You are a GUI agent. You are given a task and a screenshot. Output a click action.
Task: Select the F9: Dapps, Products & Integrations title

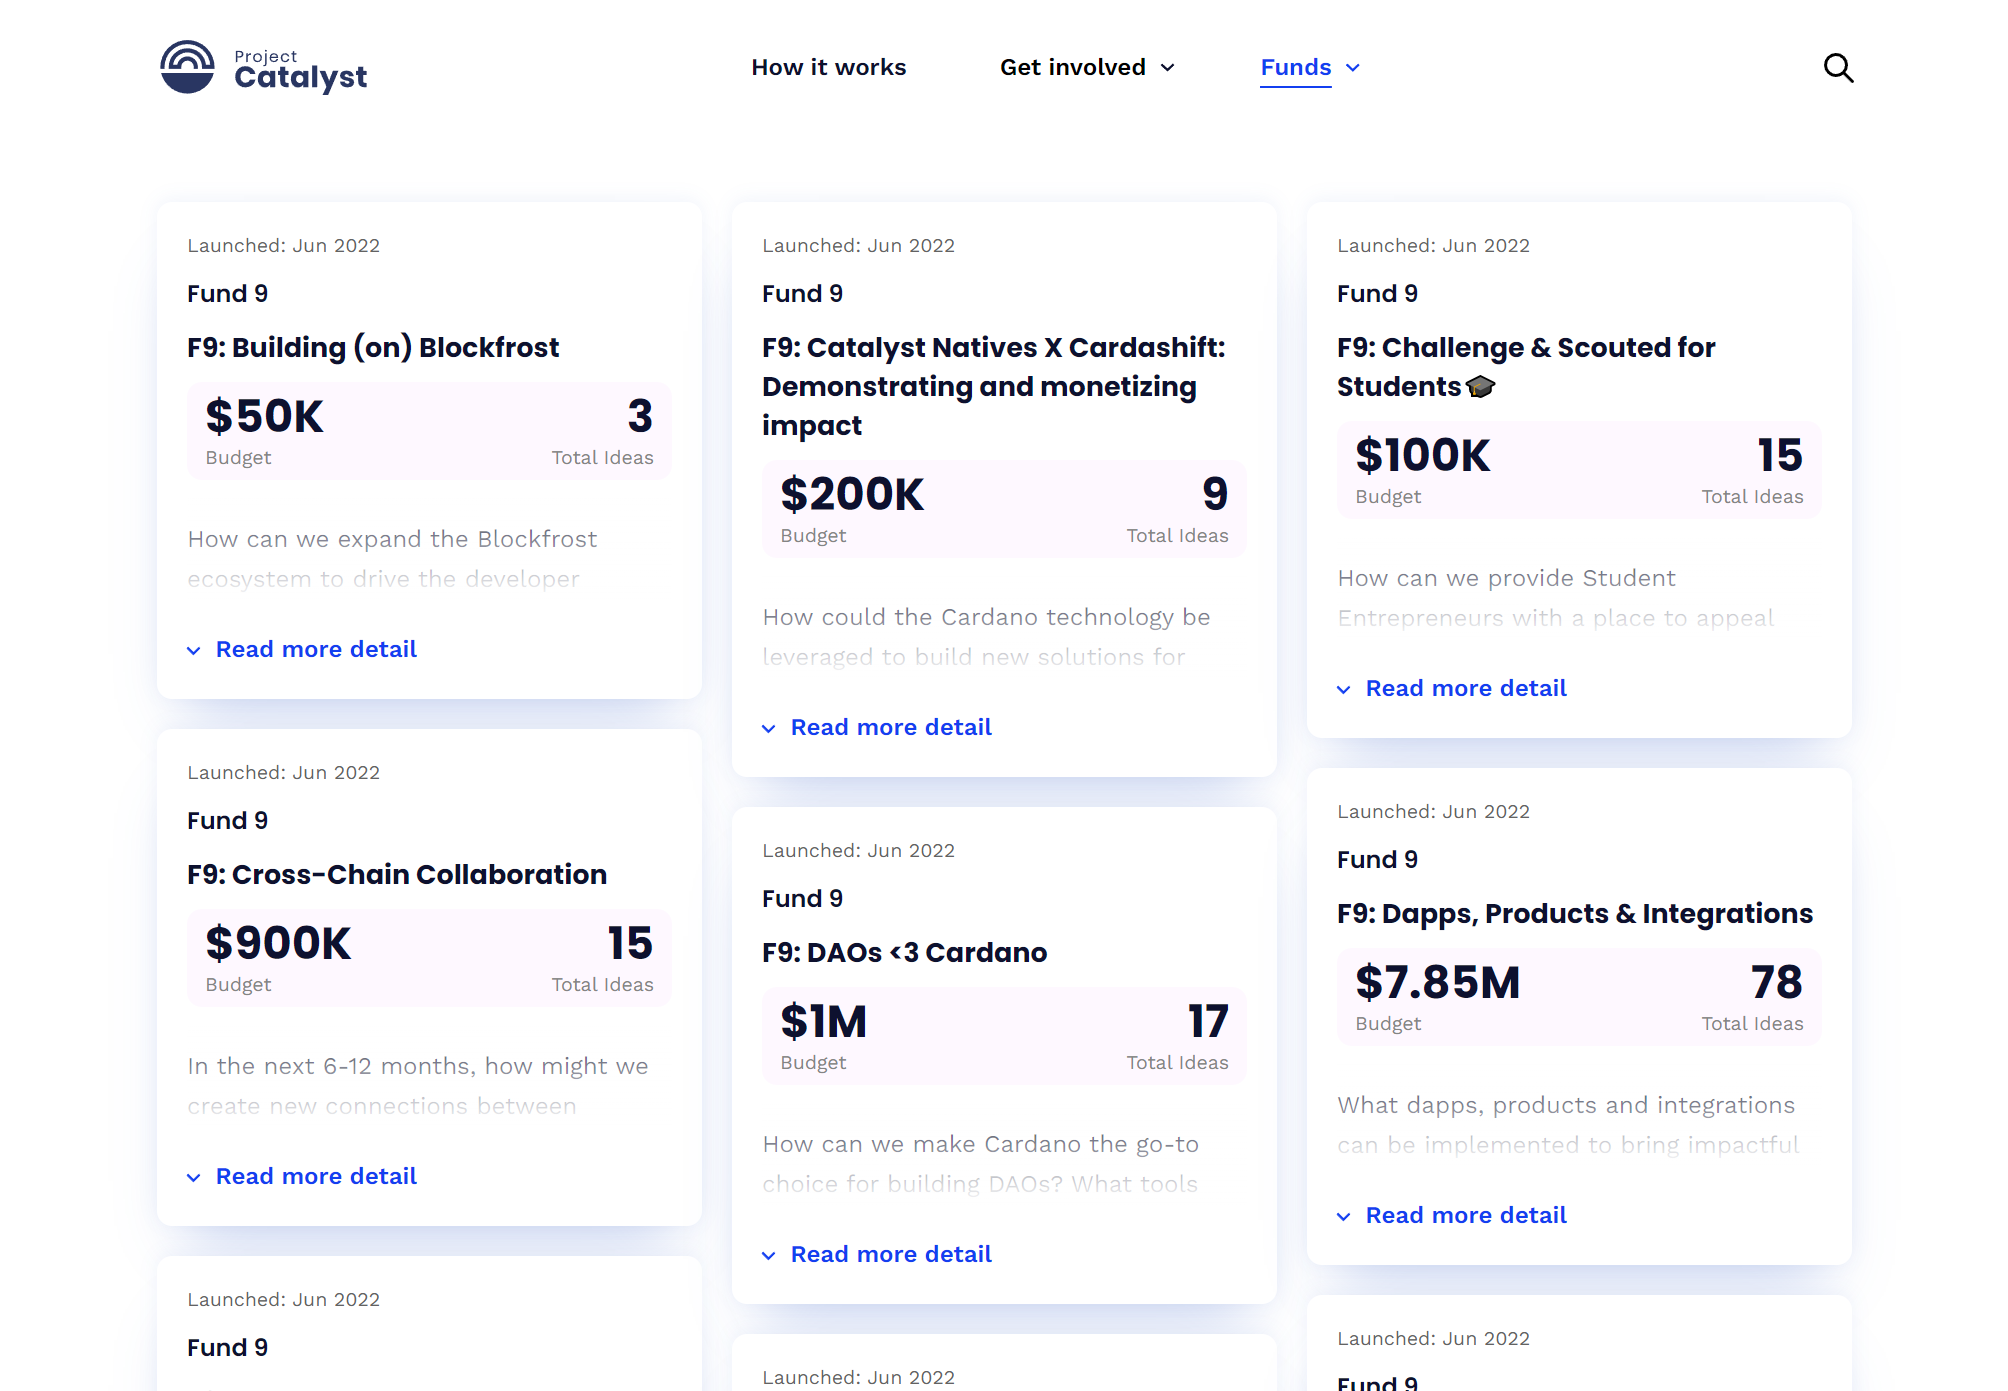1575,913
